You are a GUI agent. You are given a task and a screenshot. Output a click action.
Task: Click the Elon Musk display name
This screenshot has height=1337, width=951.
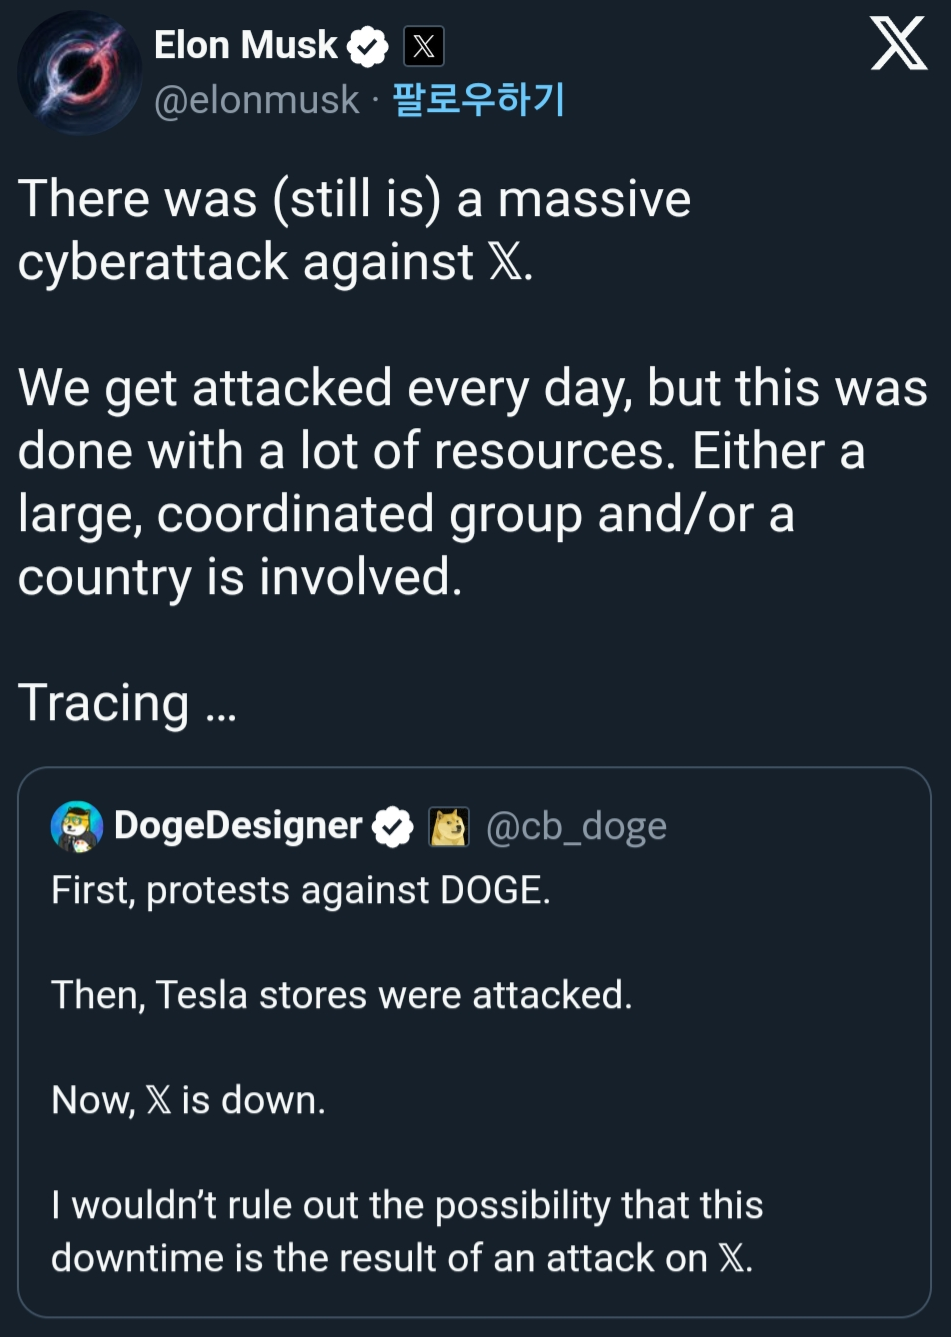tap(246, 45)
